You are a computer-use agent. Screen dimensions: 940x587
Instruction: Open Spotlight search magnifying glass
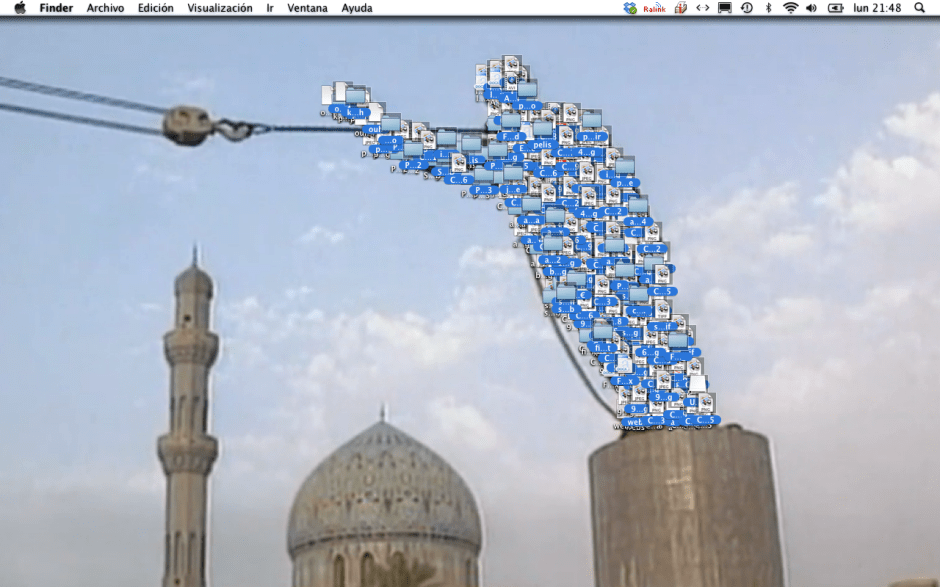919,8
